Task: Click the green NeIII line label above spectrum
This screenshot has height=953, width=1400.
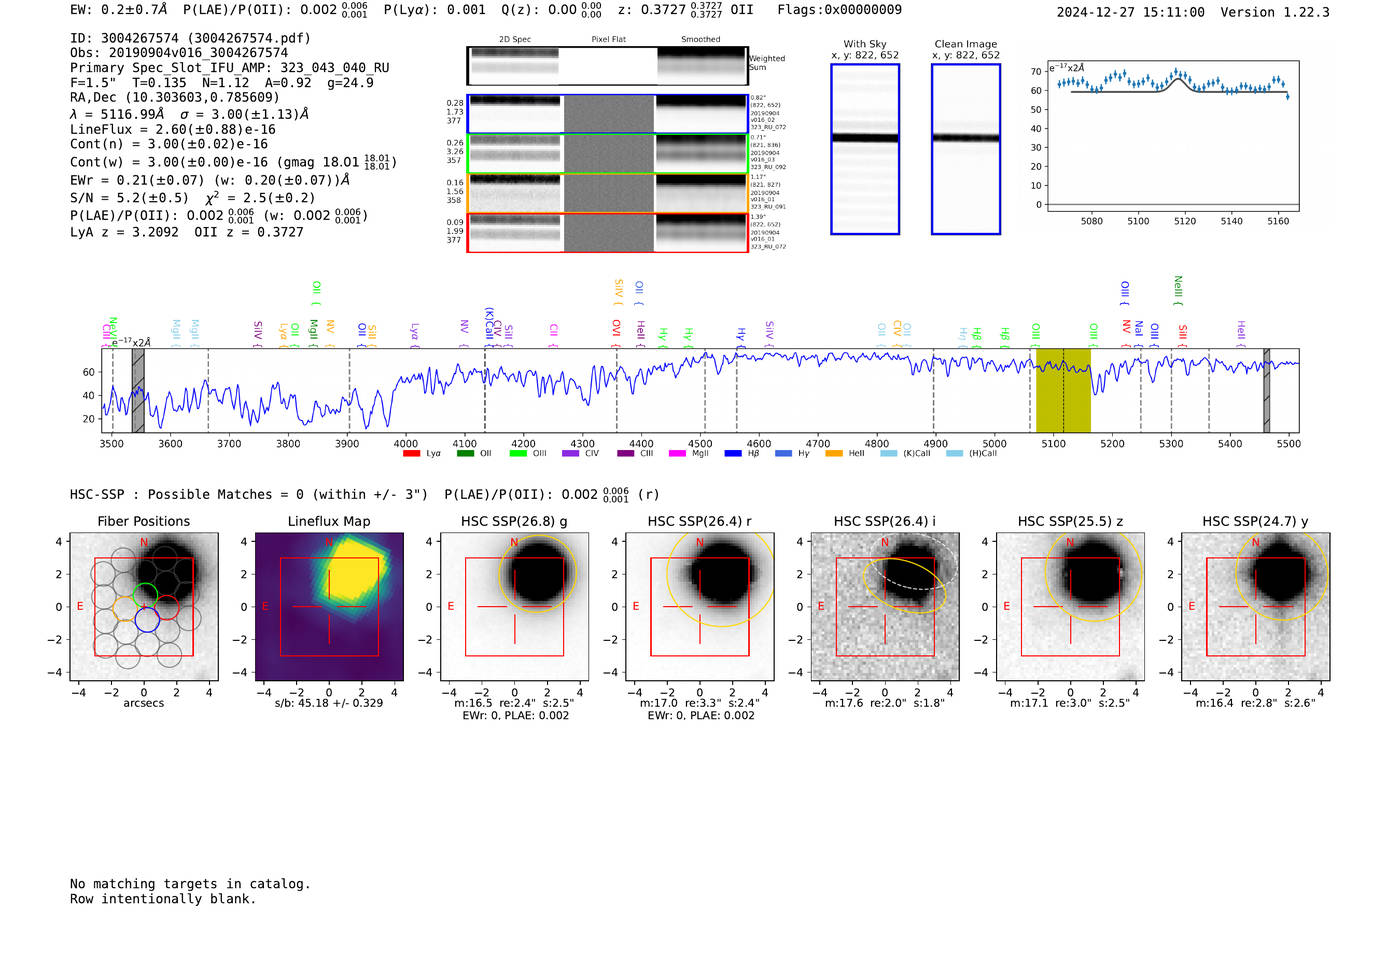Action: click(1178, 290)
